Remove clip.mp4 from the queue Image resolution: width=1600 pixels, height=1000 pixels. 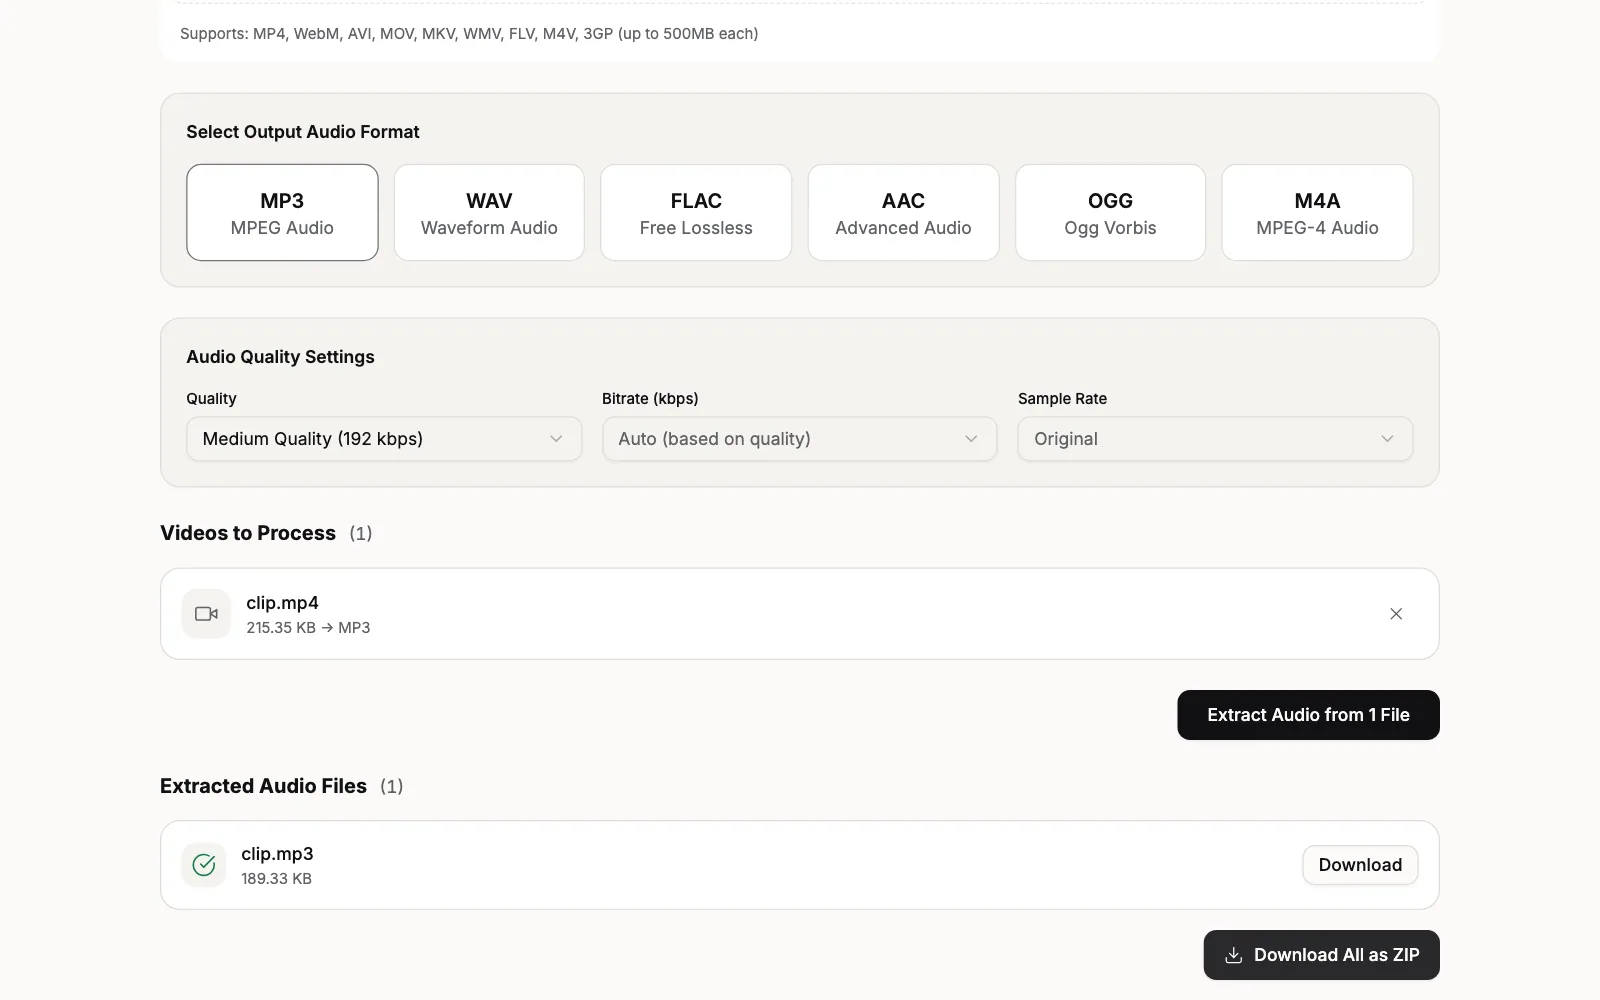tap(1396, 614)
